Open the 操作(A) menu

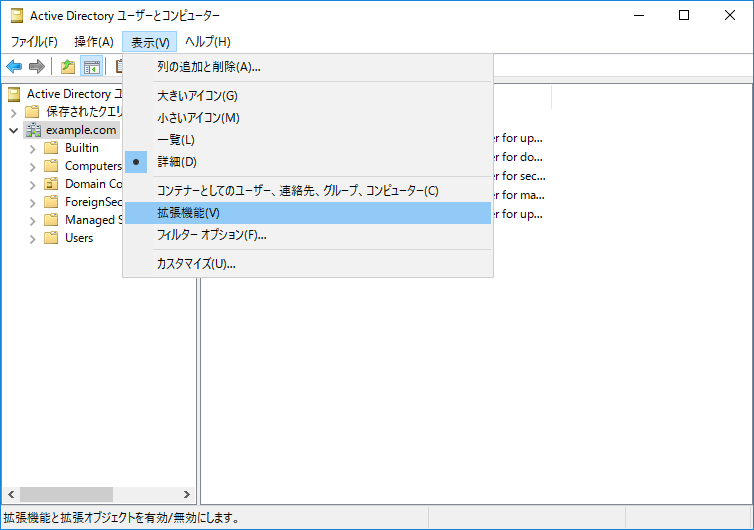click(x=94, y=42)
